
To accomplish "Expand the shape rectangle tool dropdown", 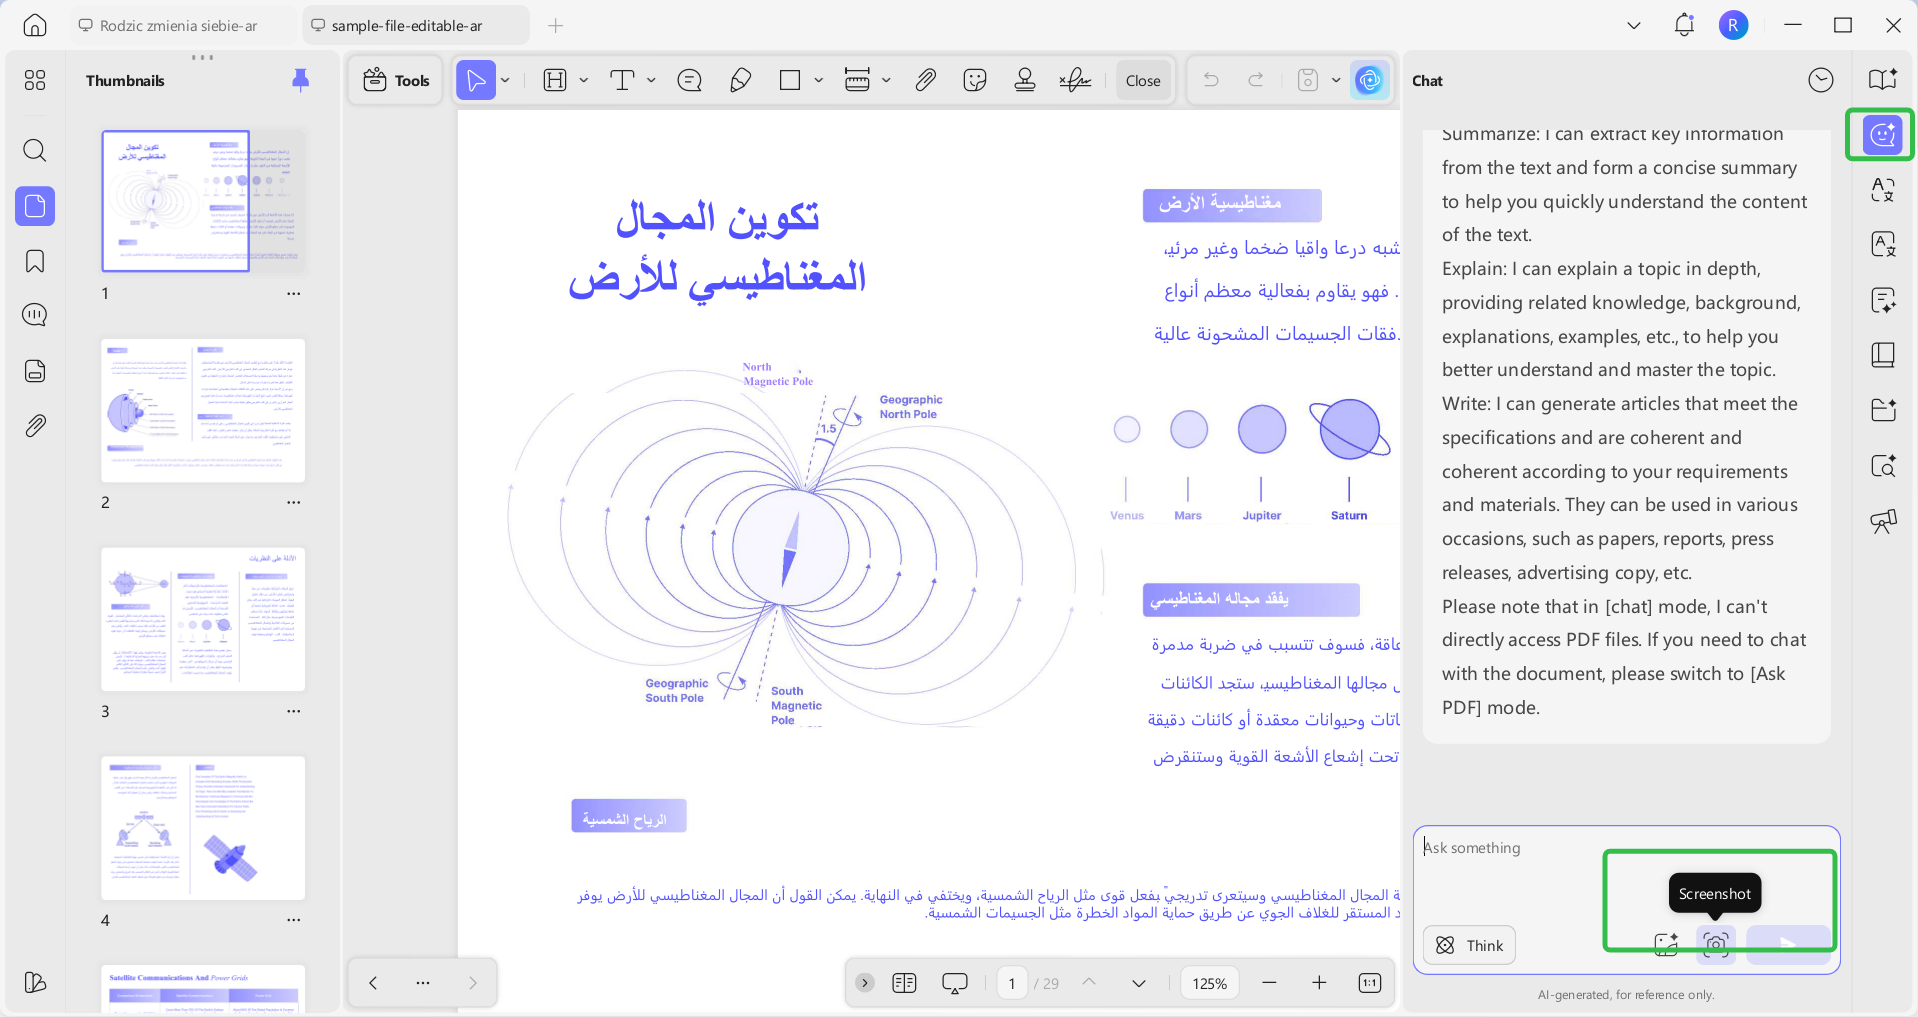I will point(818,80).
